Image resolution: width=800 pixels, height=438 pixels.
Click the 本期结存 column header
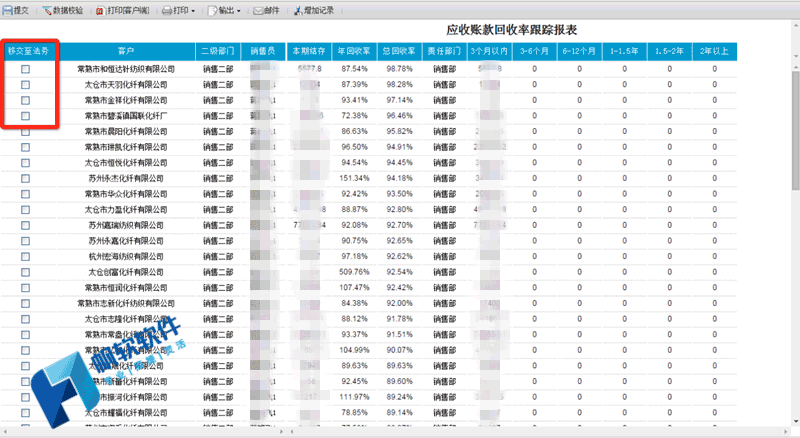pos(309,51)
